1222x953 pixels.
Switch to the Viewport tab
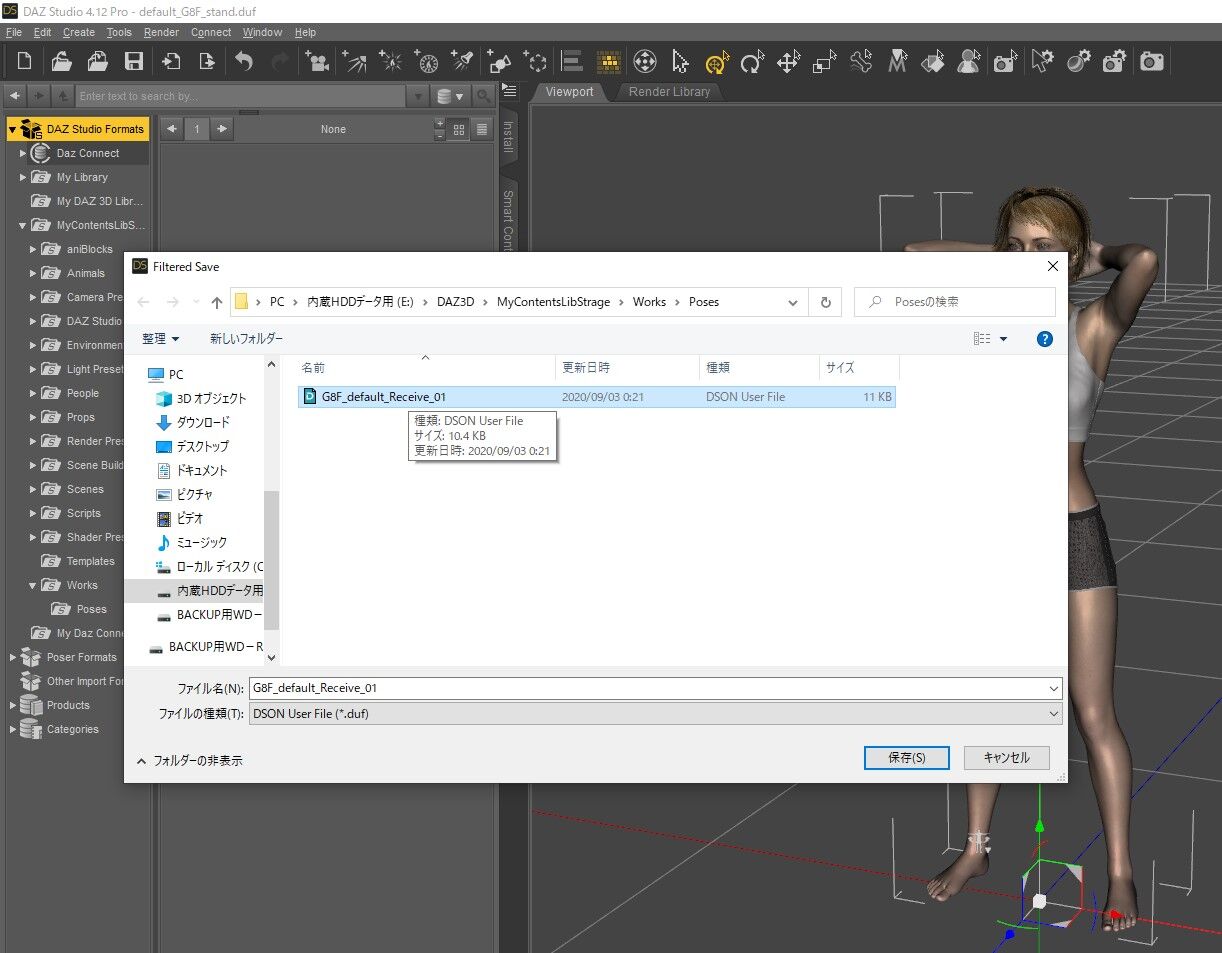569,91
